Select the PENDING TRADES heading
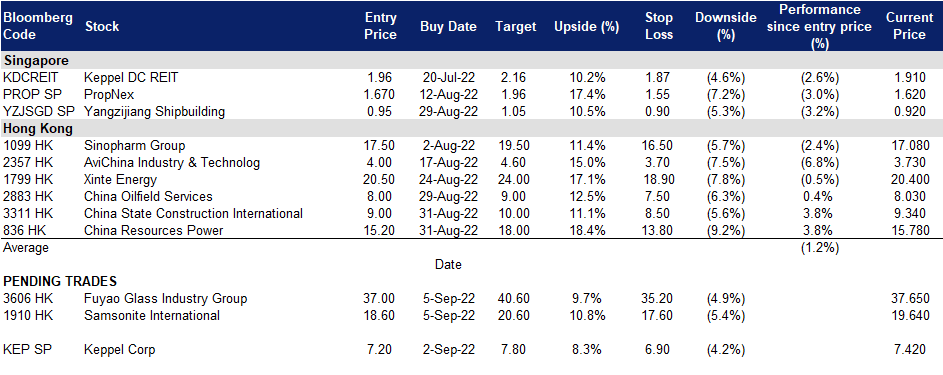943x375 pixels. click(x=60, y=281)
